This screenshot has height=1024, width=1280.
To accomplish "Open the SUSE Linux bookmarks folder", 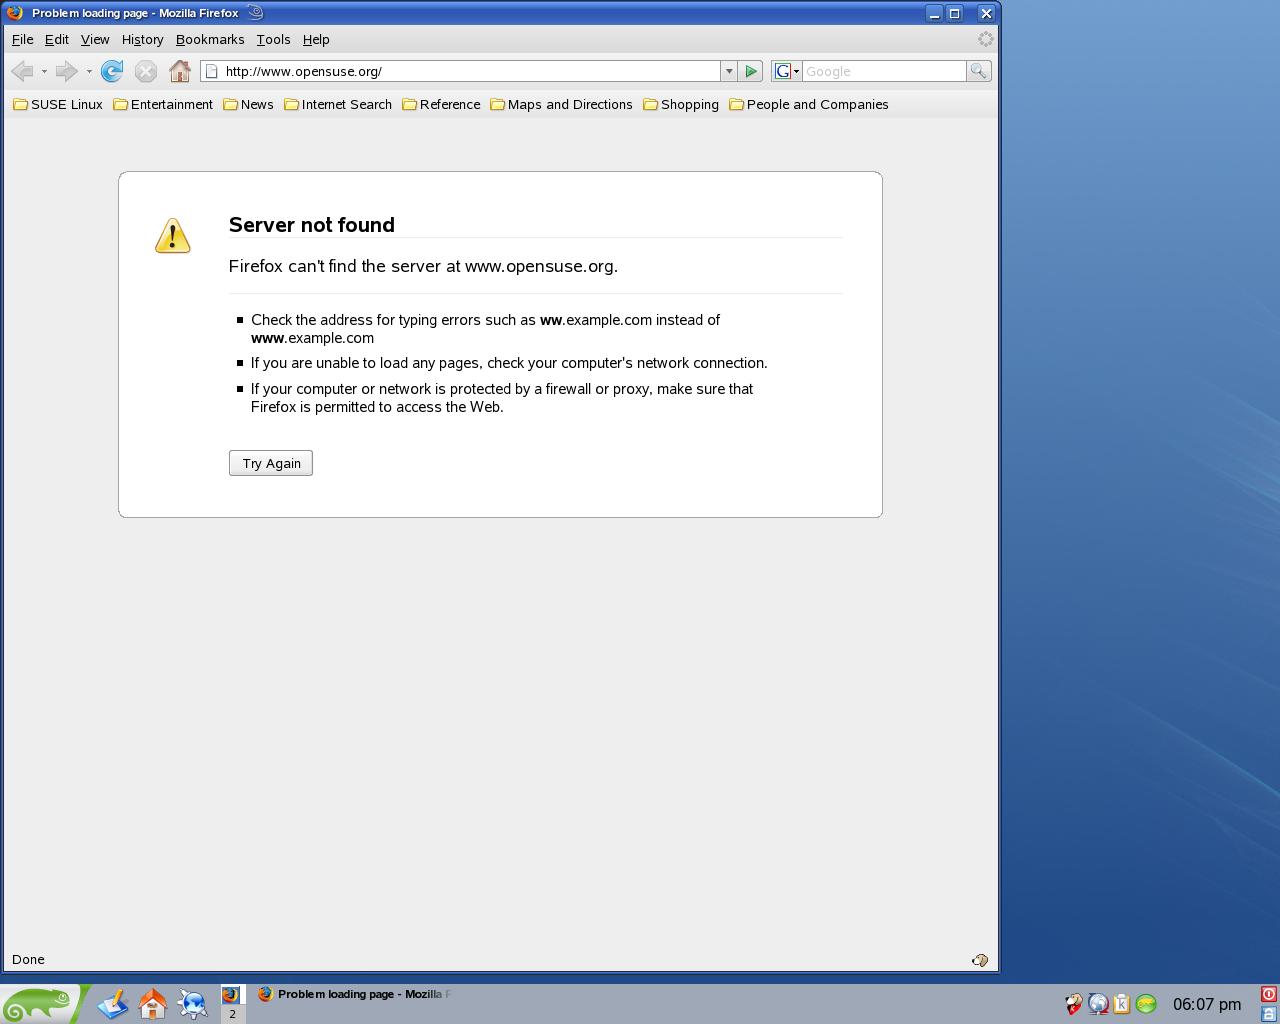I will coord(58,104).
